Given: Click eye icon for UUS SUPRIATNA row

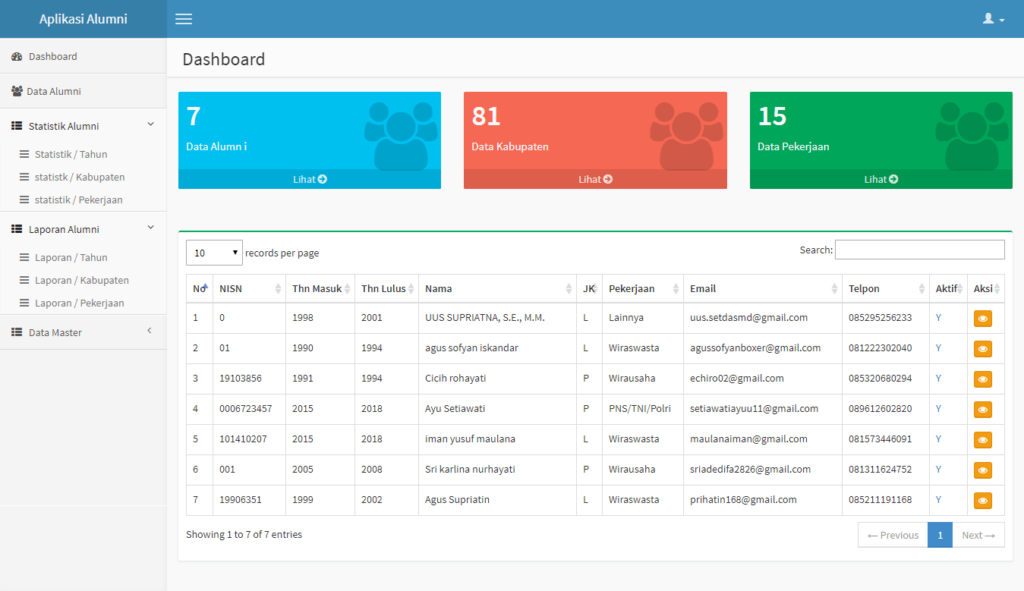Looking at the screenshot, I should [983, 318].
